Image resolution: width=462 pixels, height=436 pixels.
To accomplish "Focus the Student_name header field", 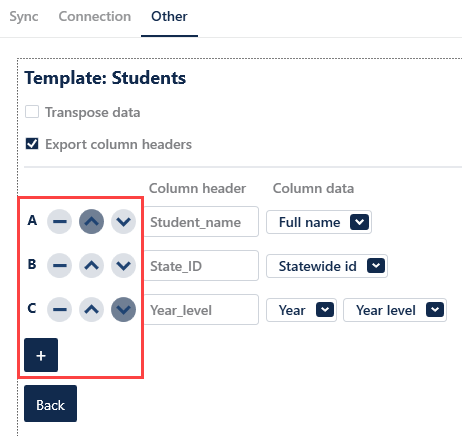I will pos(201,222).
